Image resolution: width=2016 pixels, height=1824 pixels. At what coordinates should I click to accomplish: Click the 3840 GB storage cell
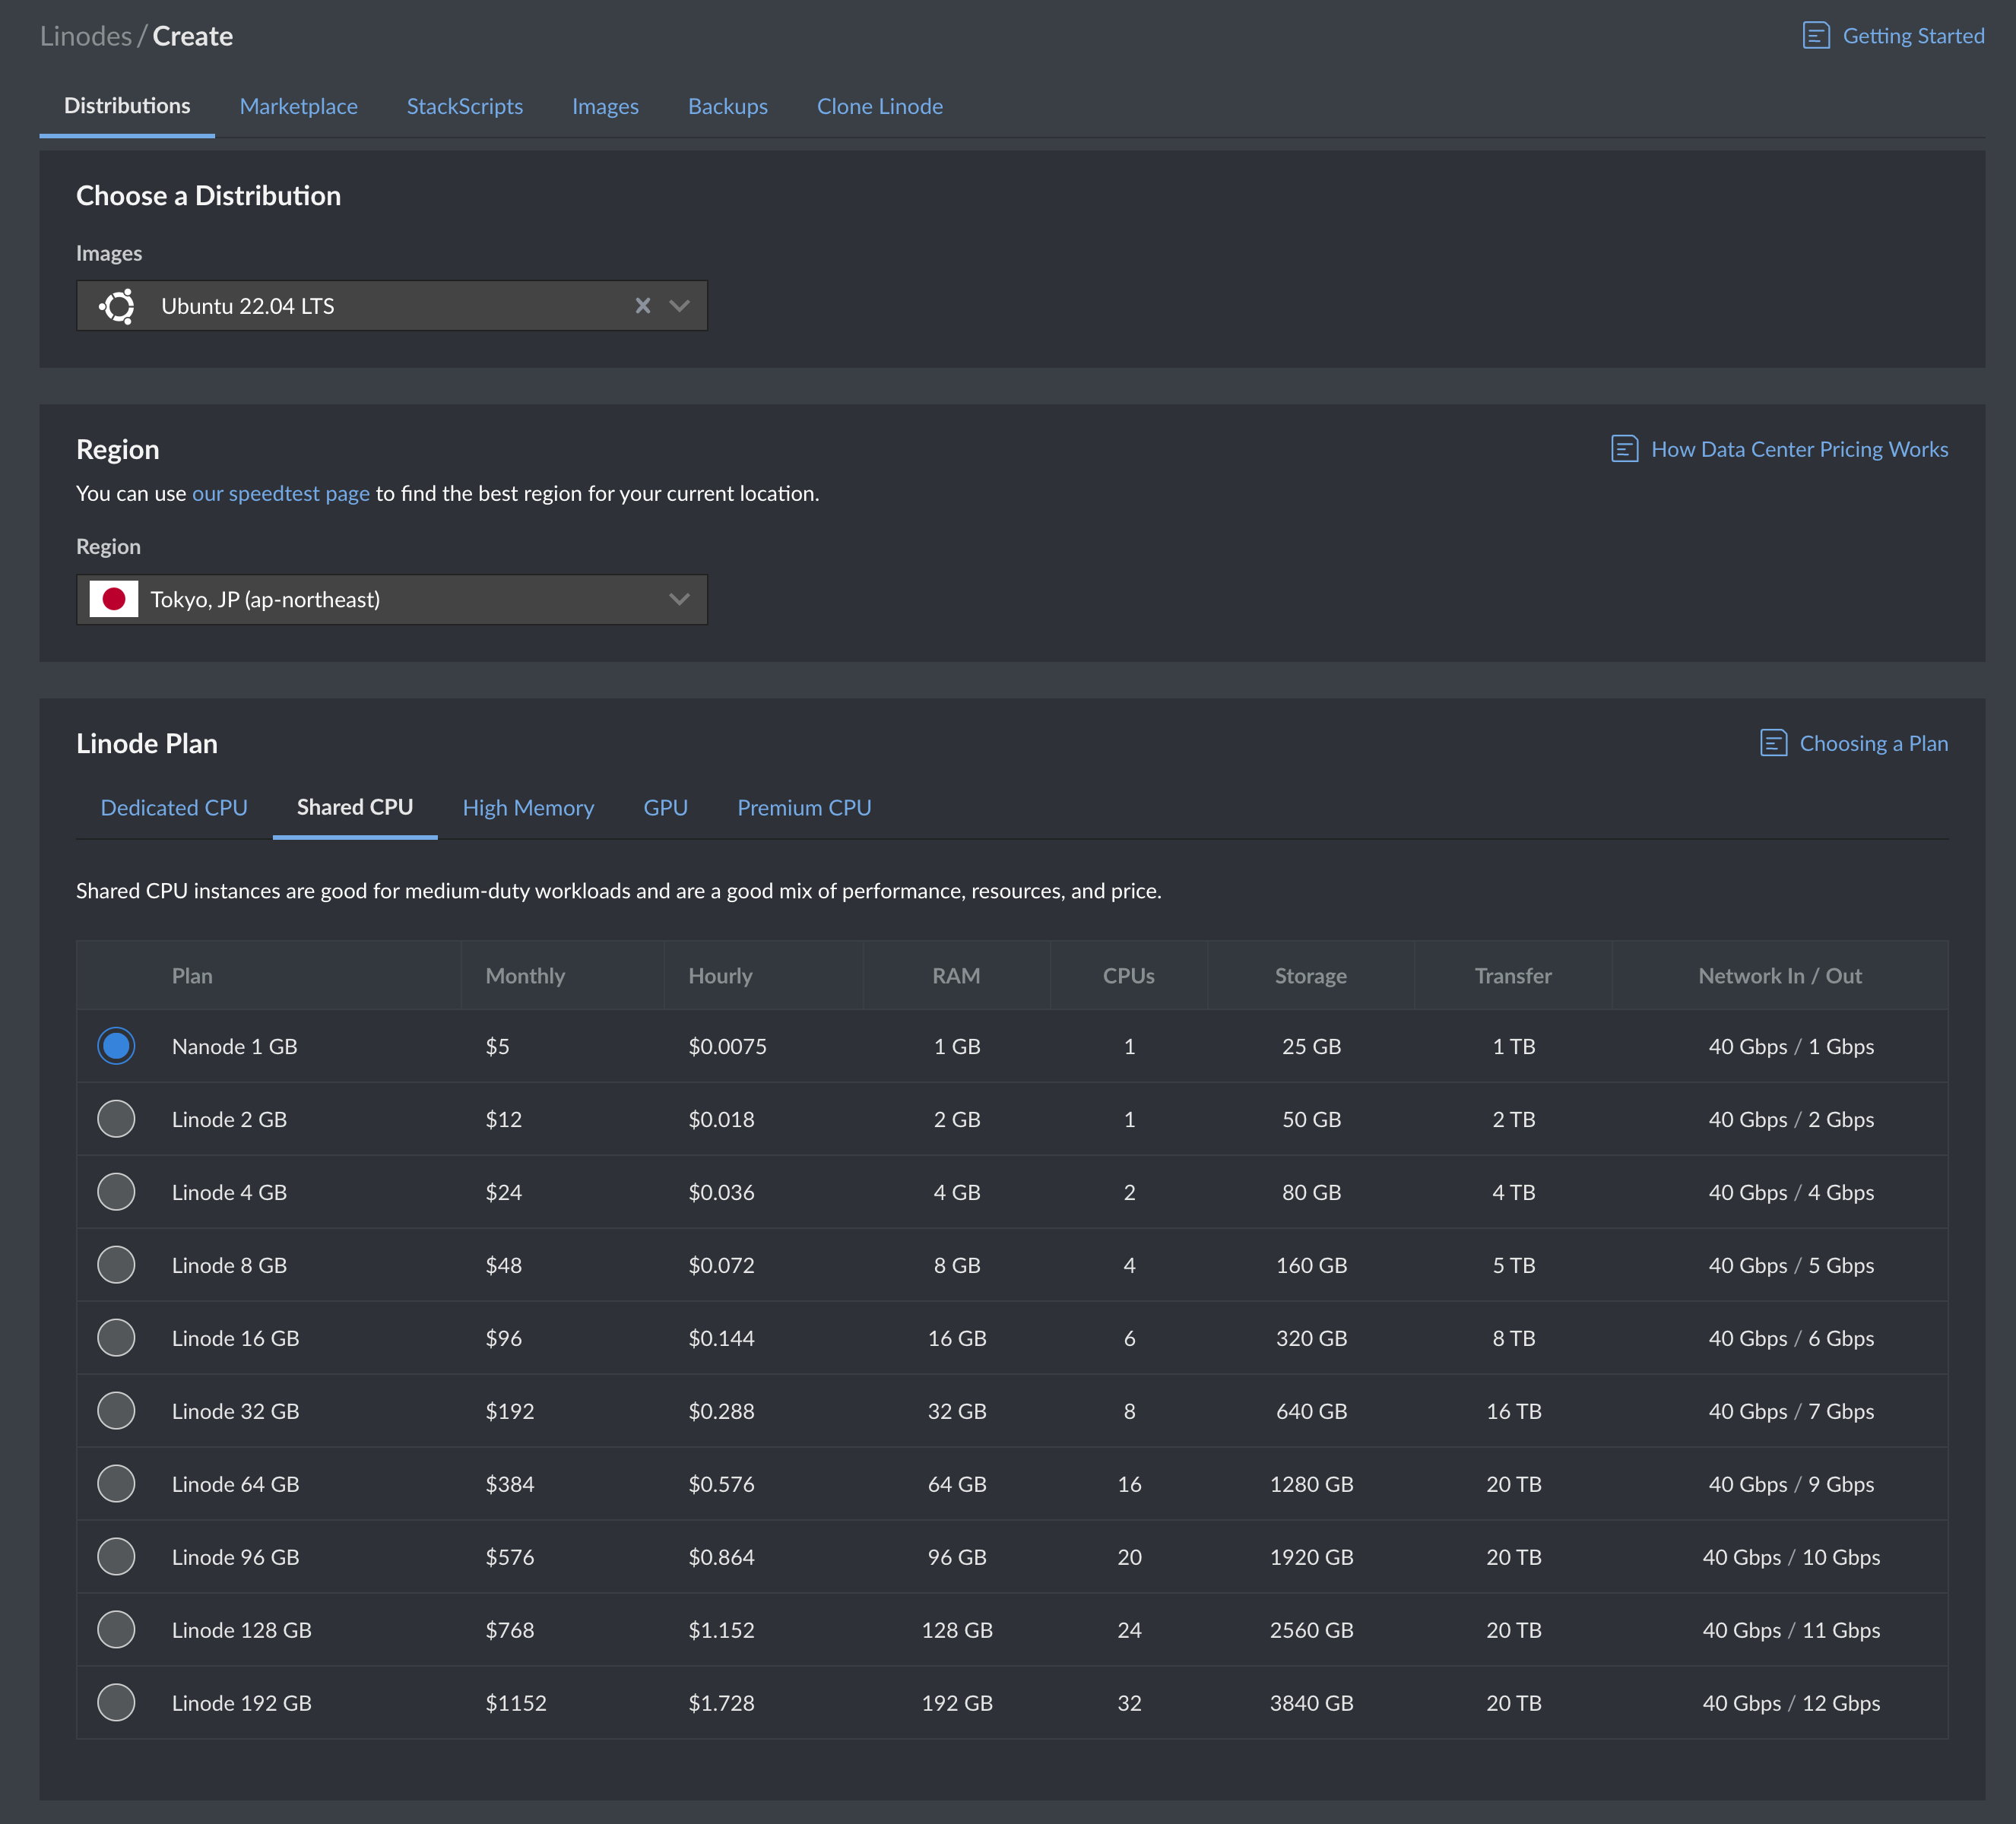[1311, 1703]
